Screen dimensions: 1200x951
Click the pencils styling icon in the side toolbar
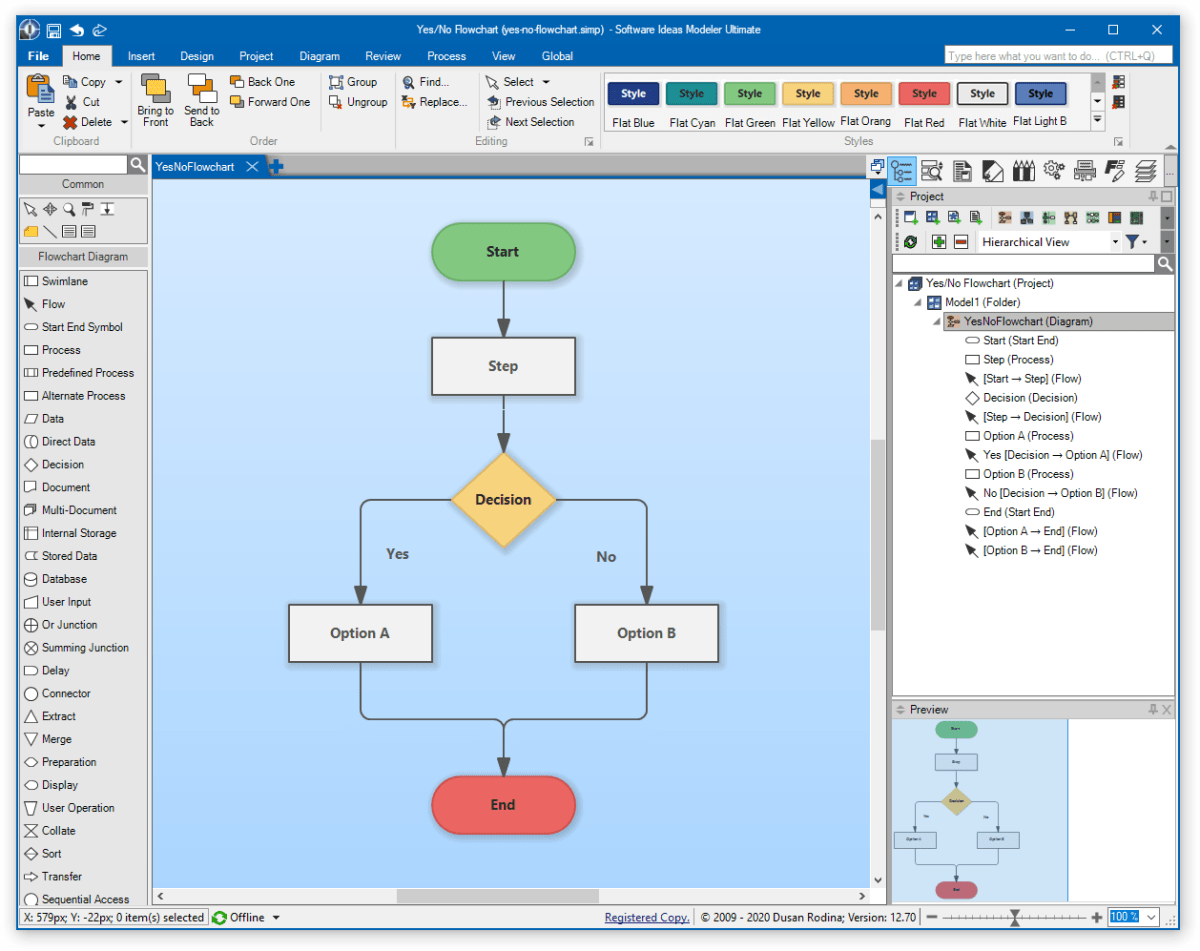point(1023,171)
